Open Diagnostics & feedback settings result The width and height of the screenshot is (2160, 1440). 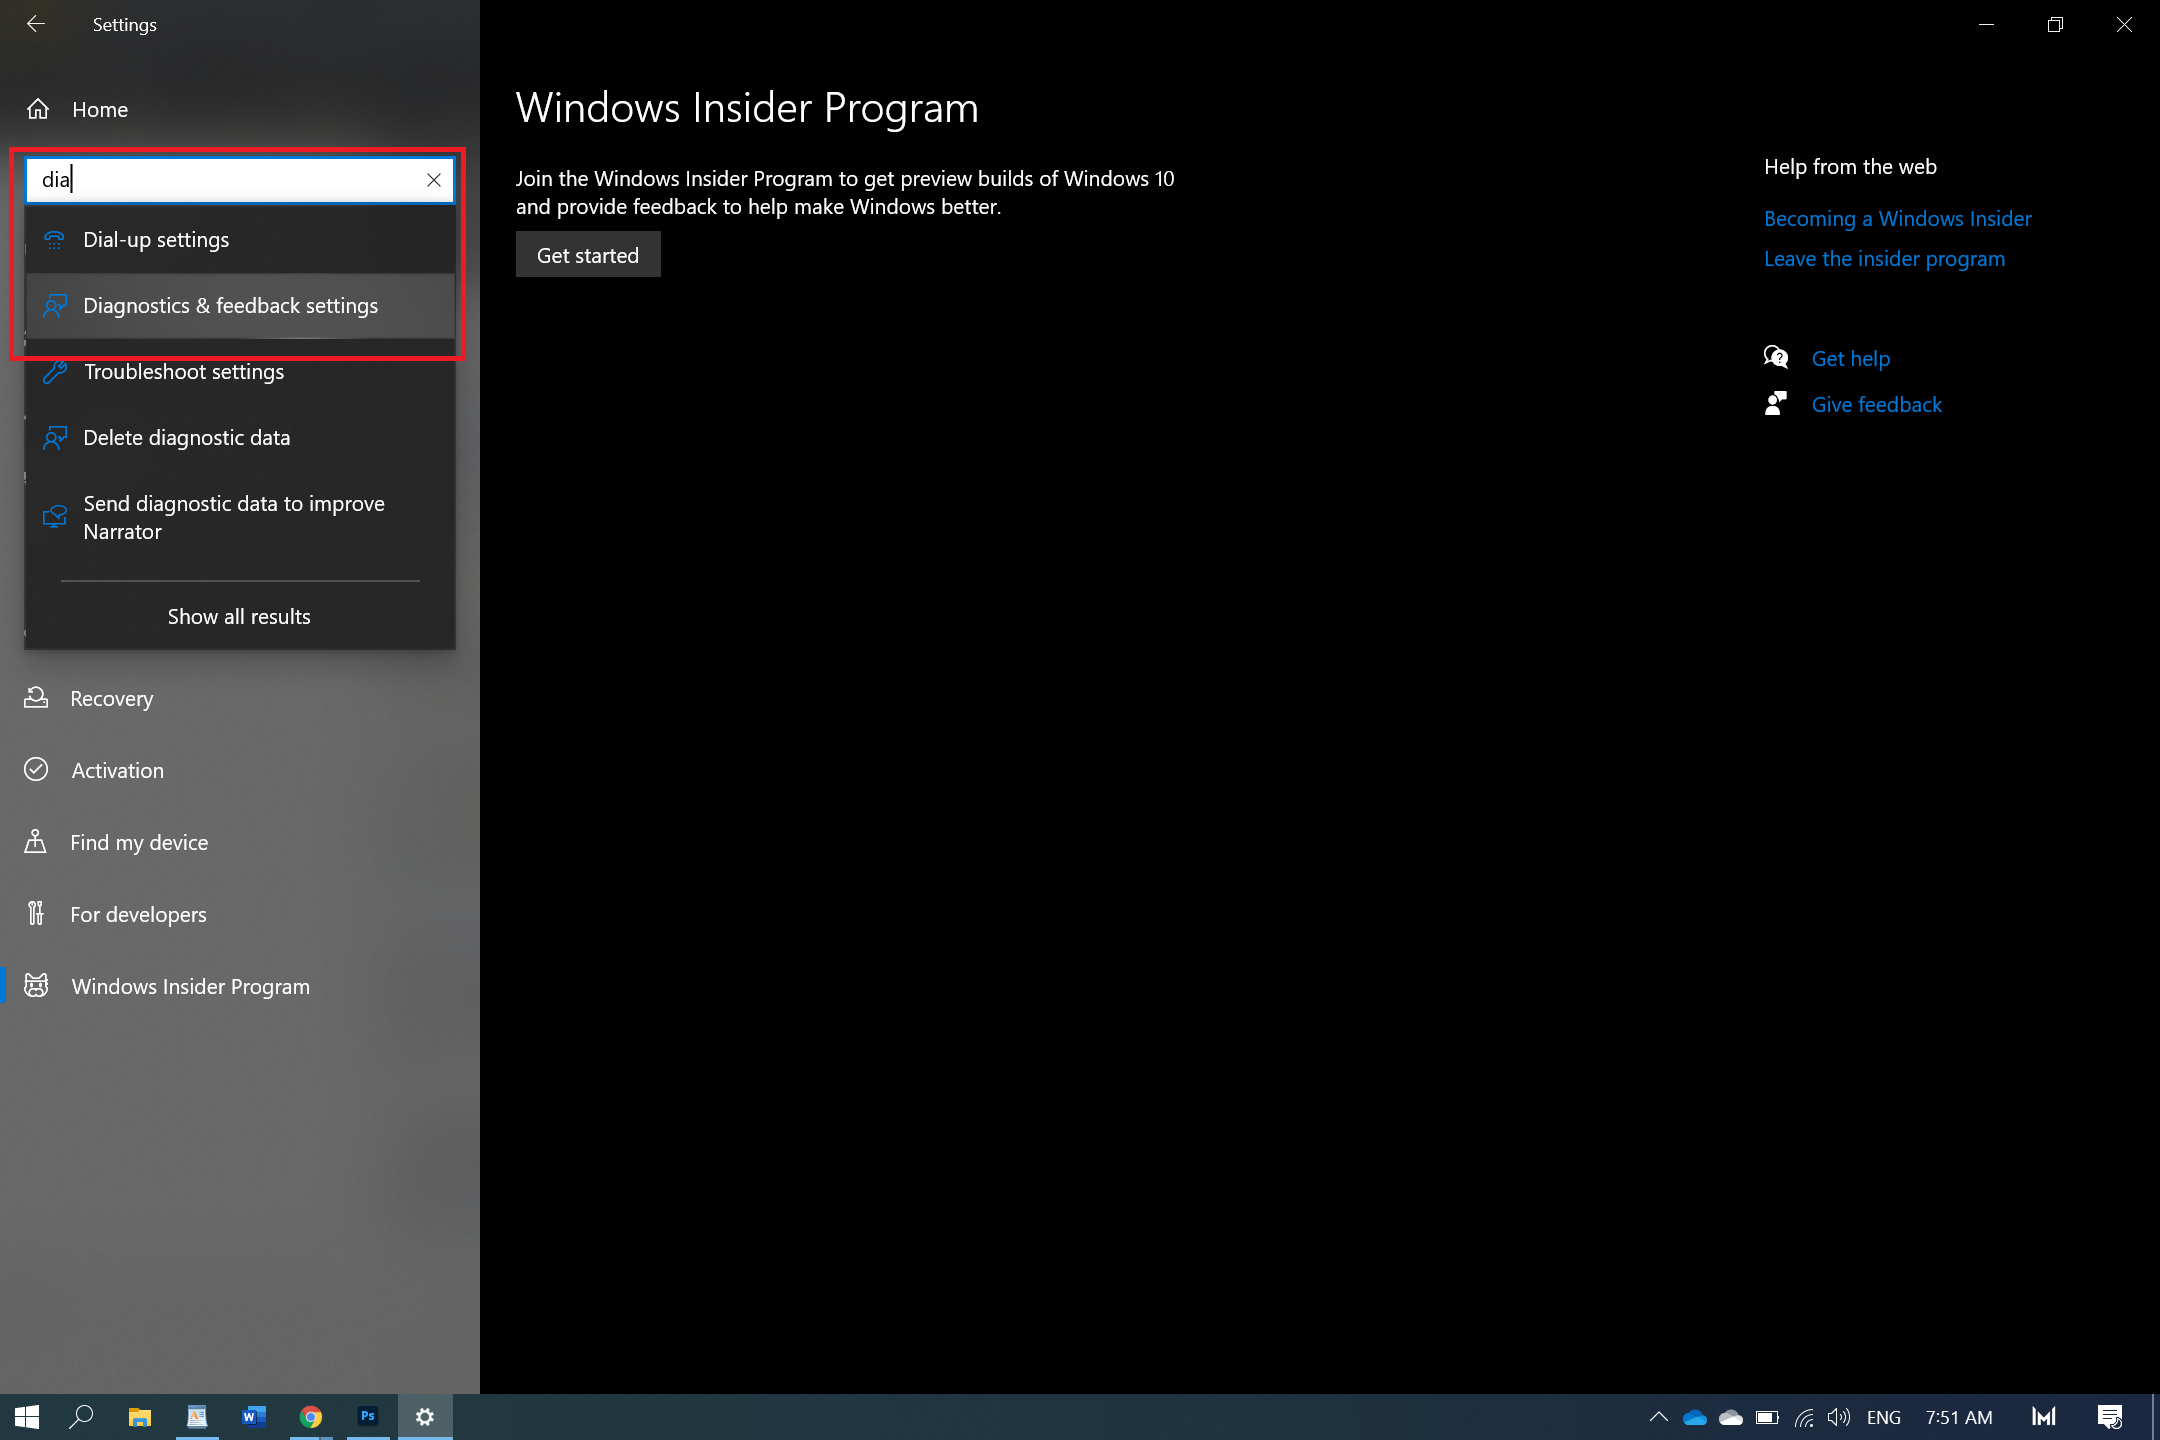(240, 306)
